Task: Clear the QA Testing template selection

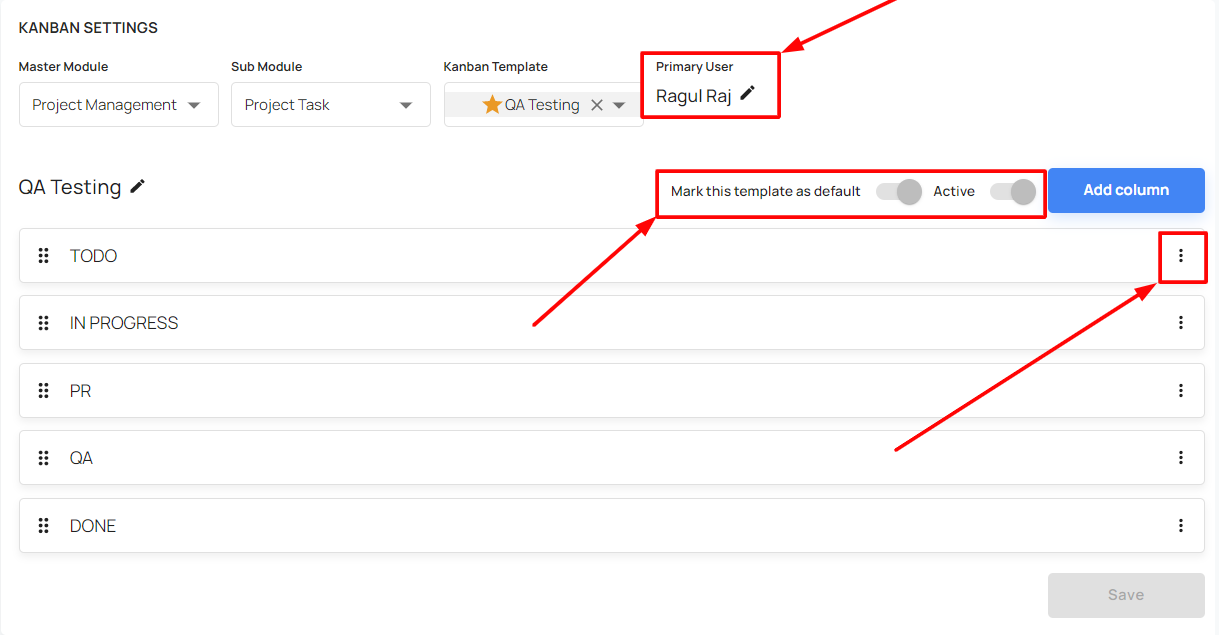Action: coord(597,105)
